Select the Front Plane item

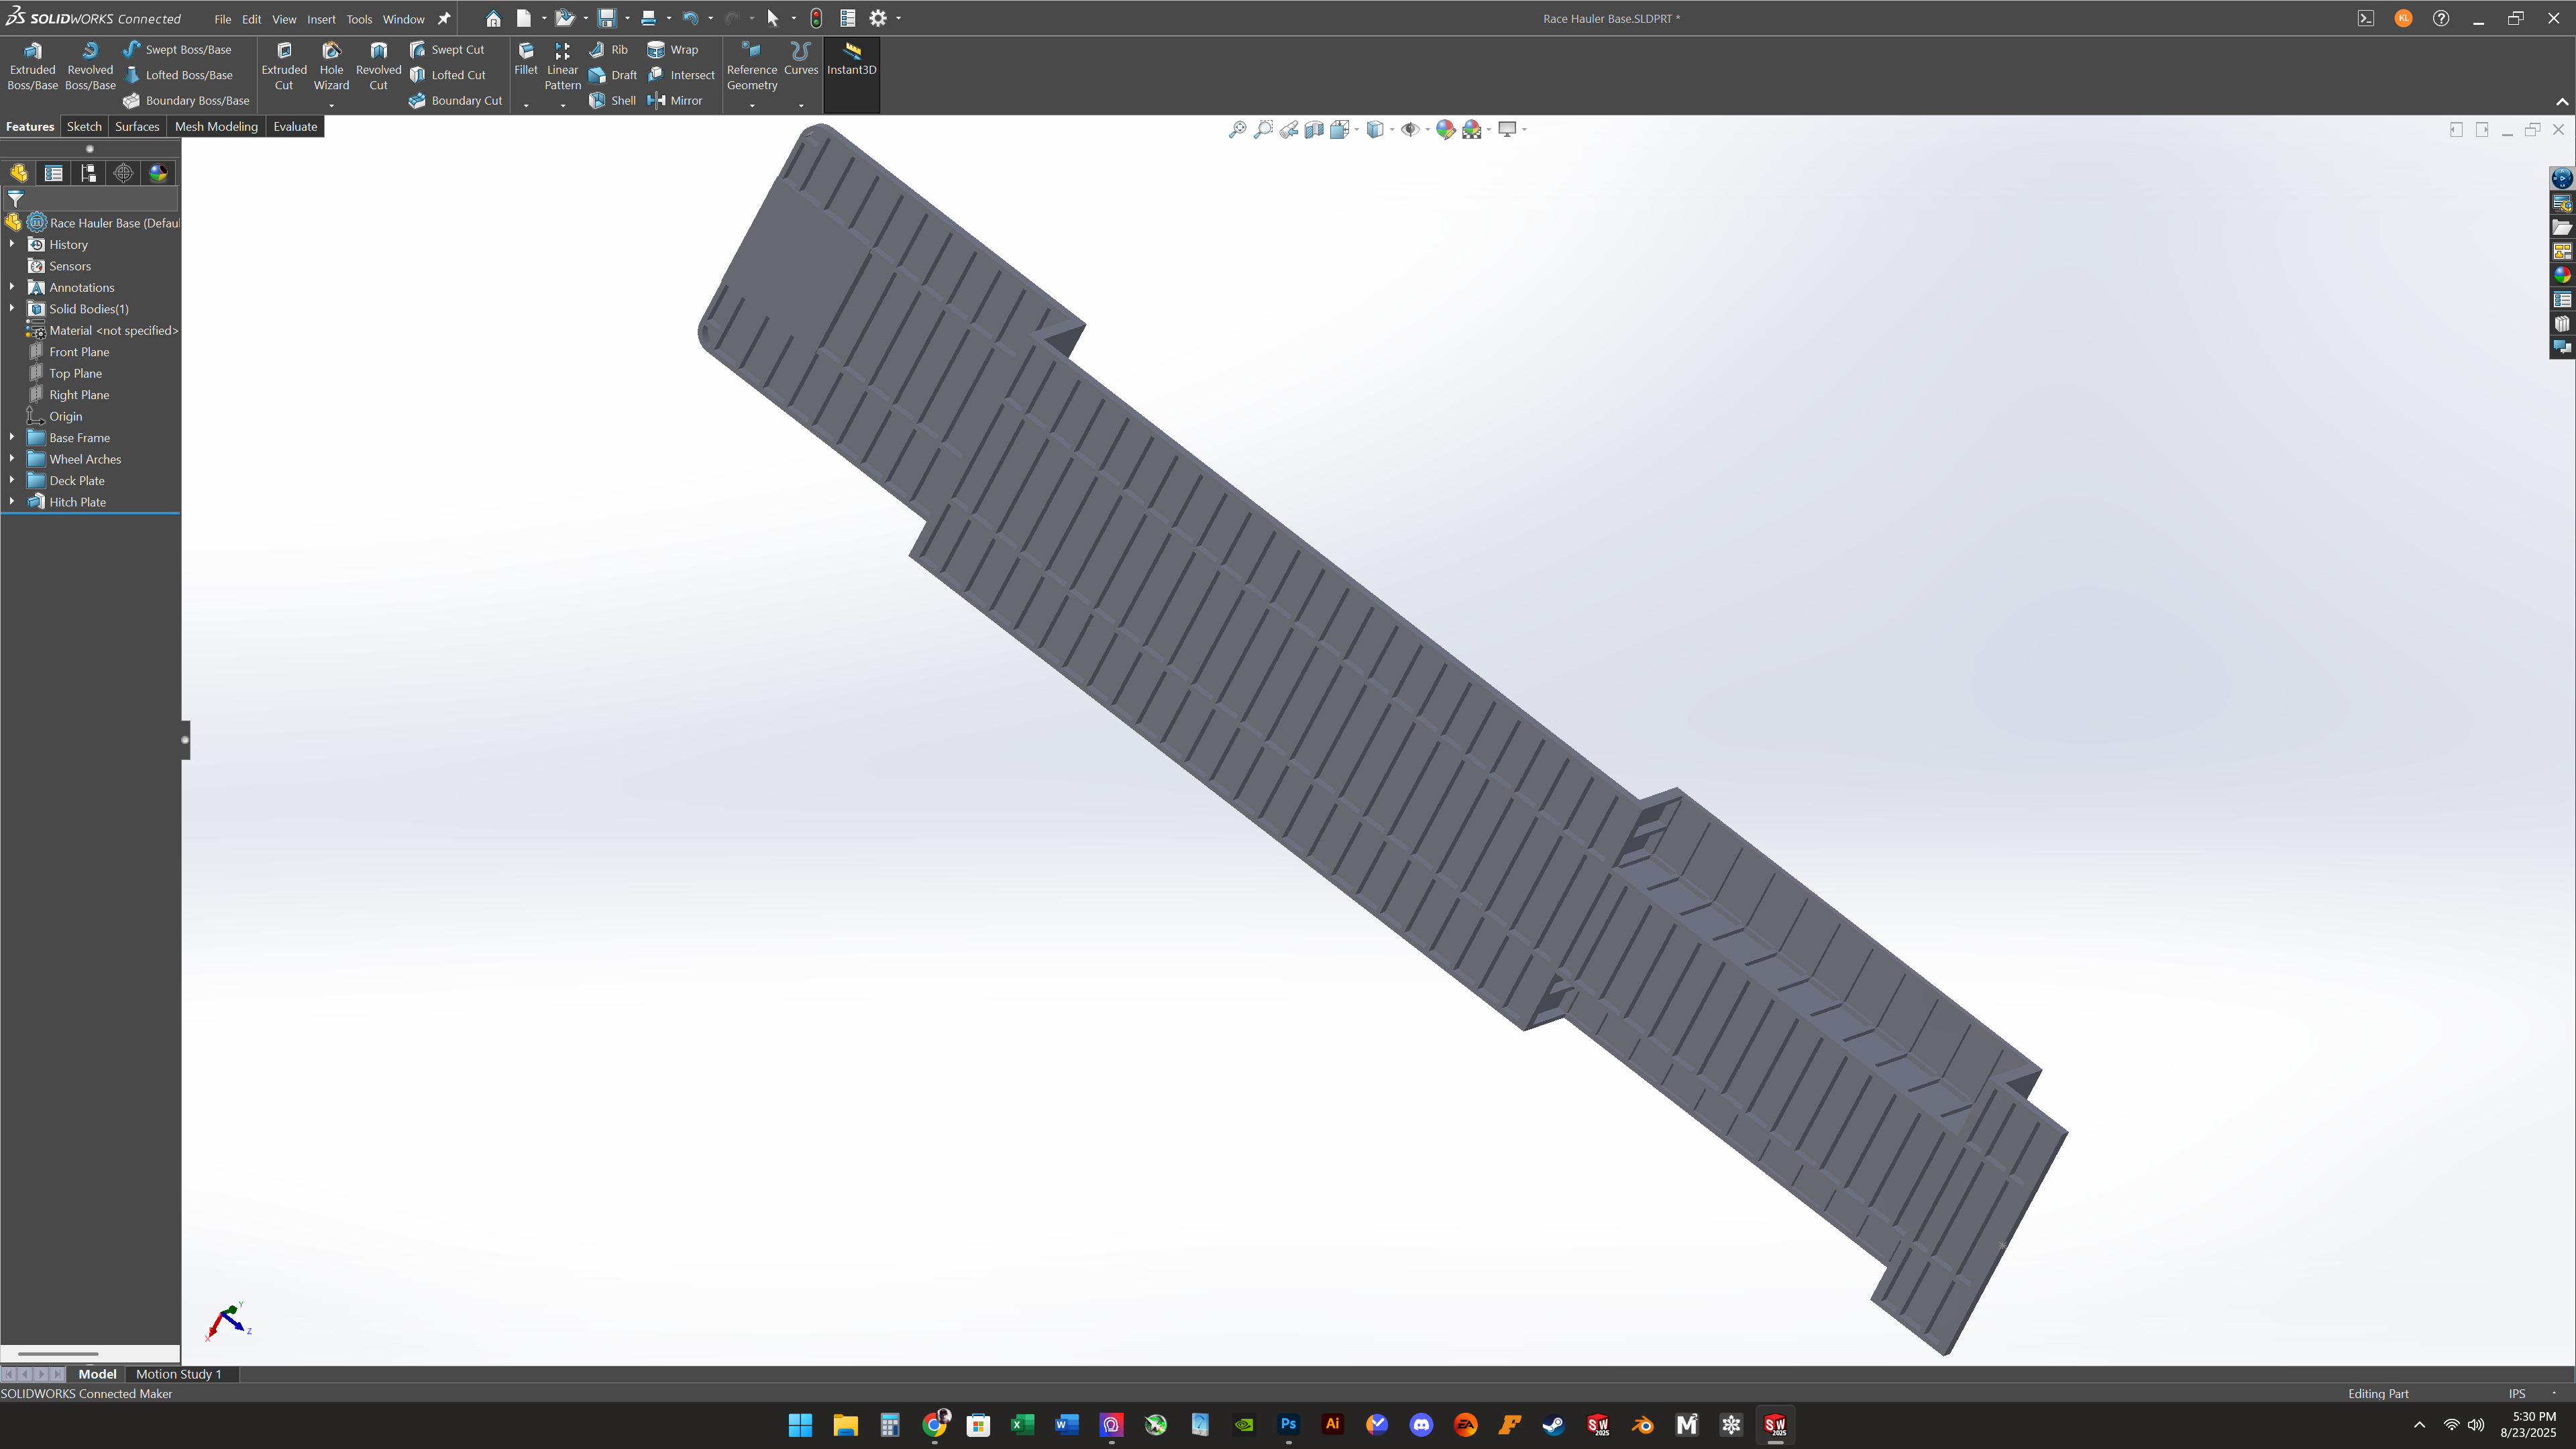[x=79, y=352]
